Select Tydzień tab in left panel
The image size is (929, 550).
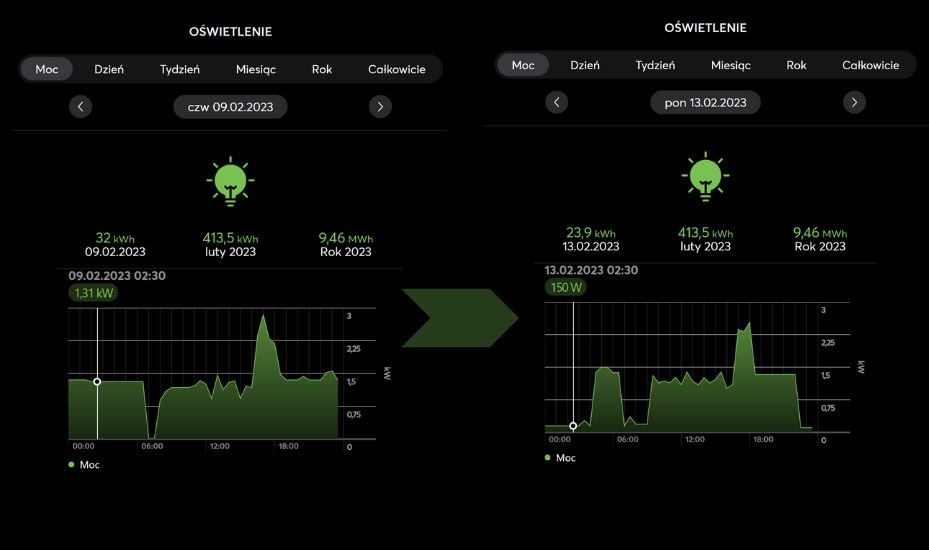(180, 69)
